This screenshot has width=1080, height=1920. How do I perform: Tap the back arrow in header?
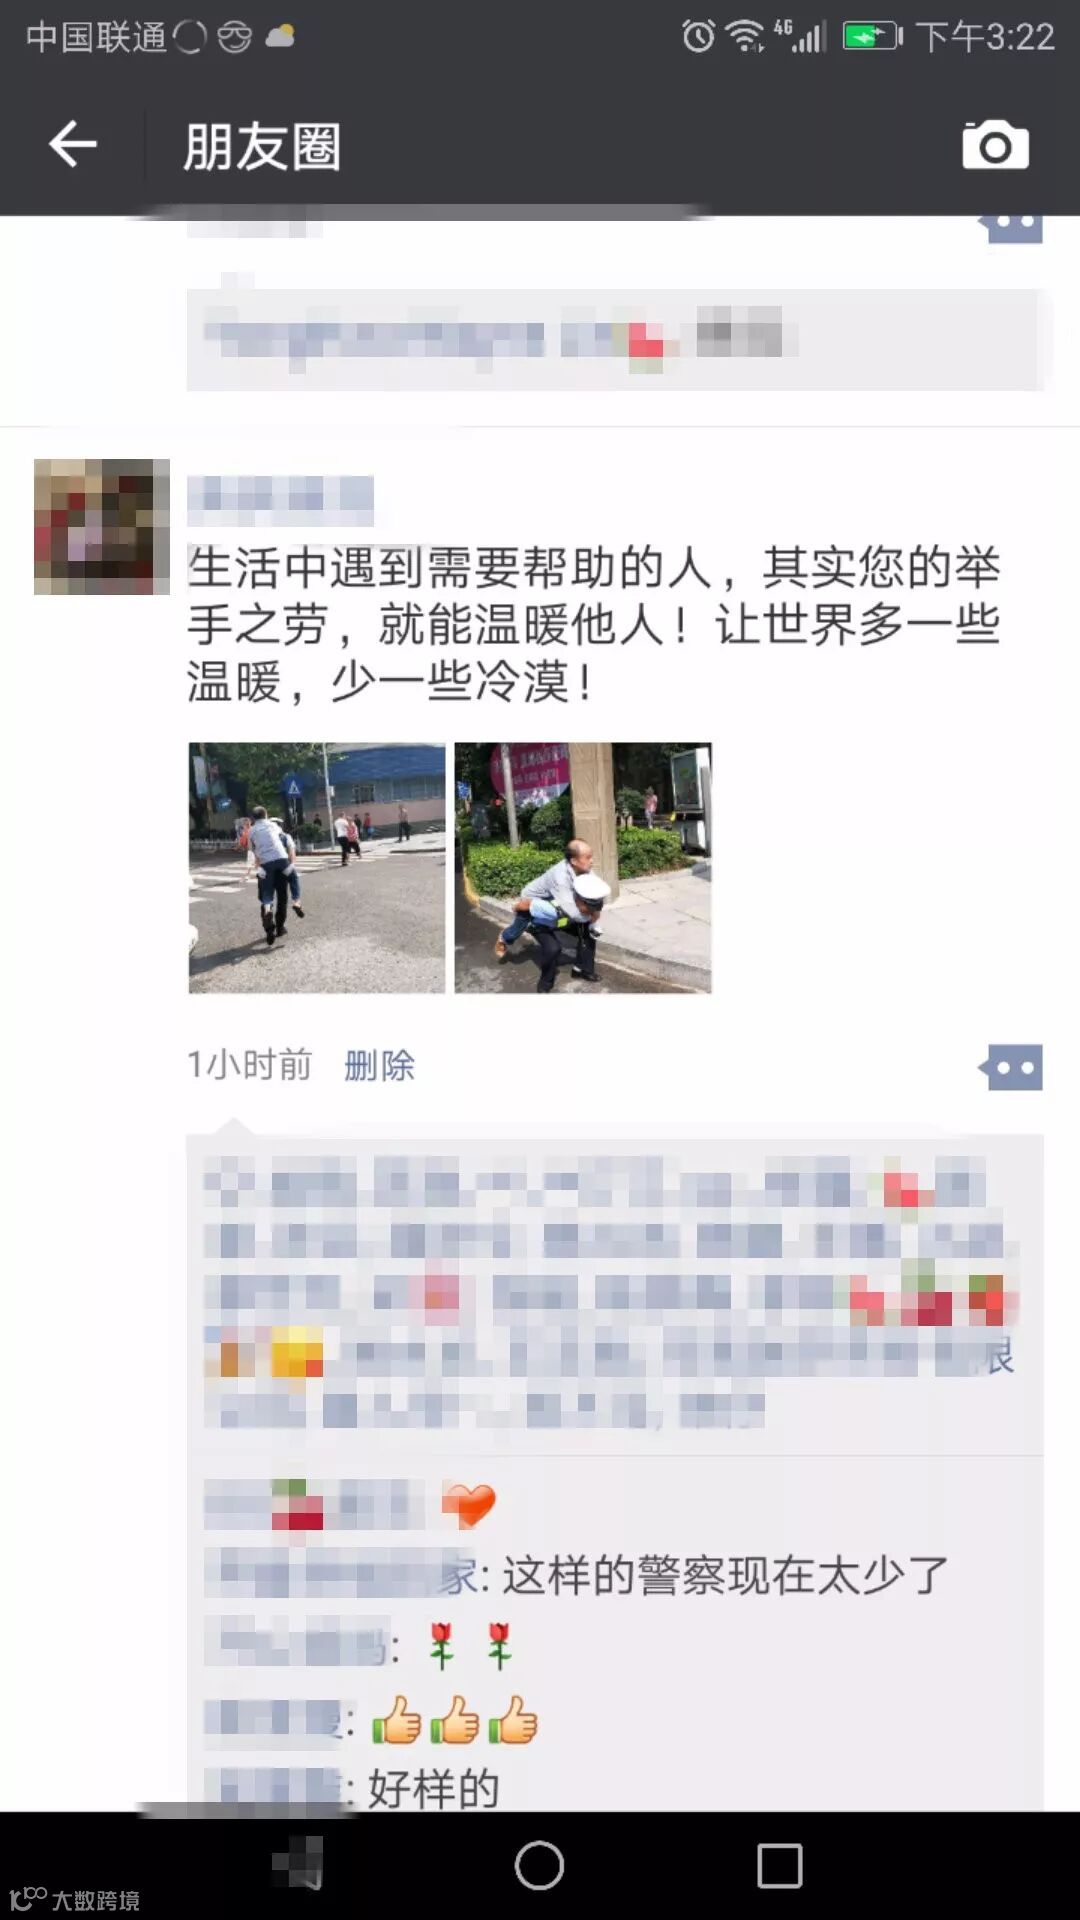73,145
